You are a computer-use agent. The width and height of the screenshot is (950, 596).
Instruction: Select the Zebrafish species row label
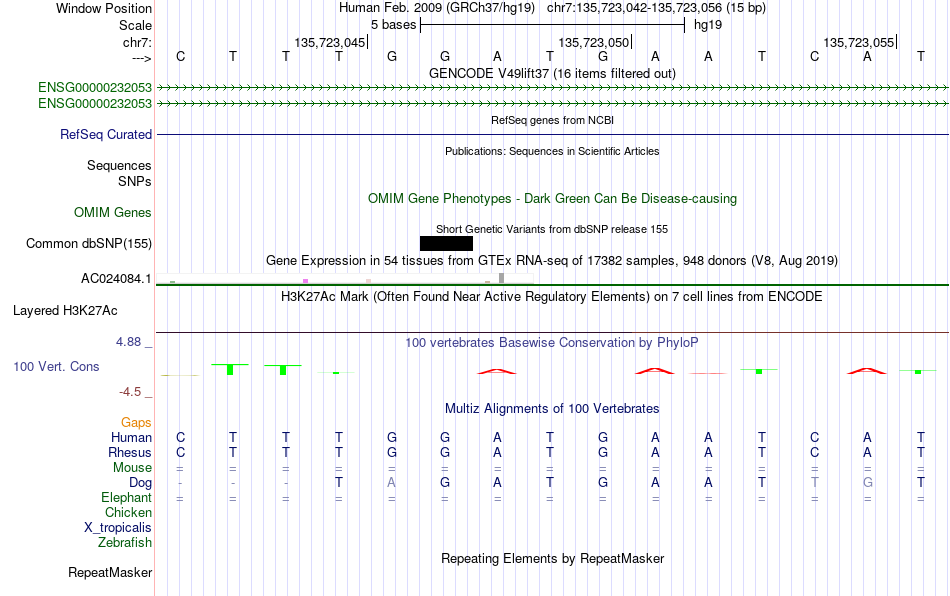pyautogui.click(x=125, y=542)
